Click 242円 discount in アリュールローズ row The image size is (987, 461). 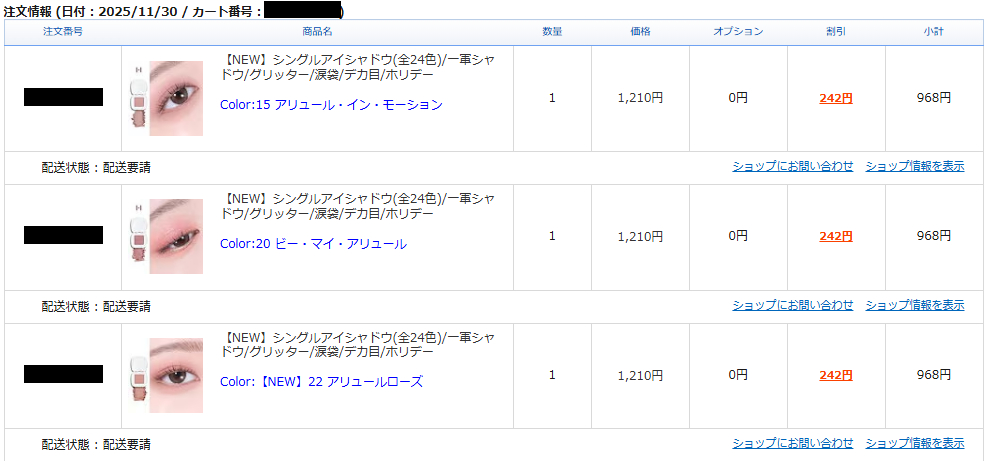pos(835,375)
